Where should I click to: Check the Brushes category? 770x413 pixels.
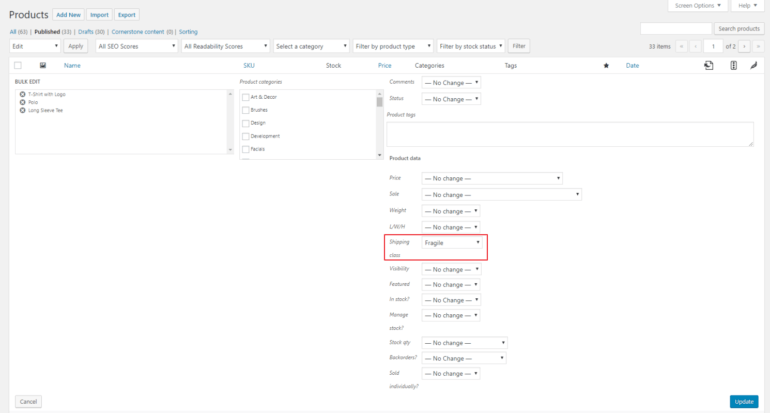246,110
